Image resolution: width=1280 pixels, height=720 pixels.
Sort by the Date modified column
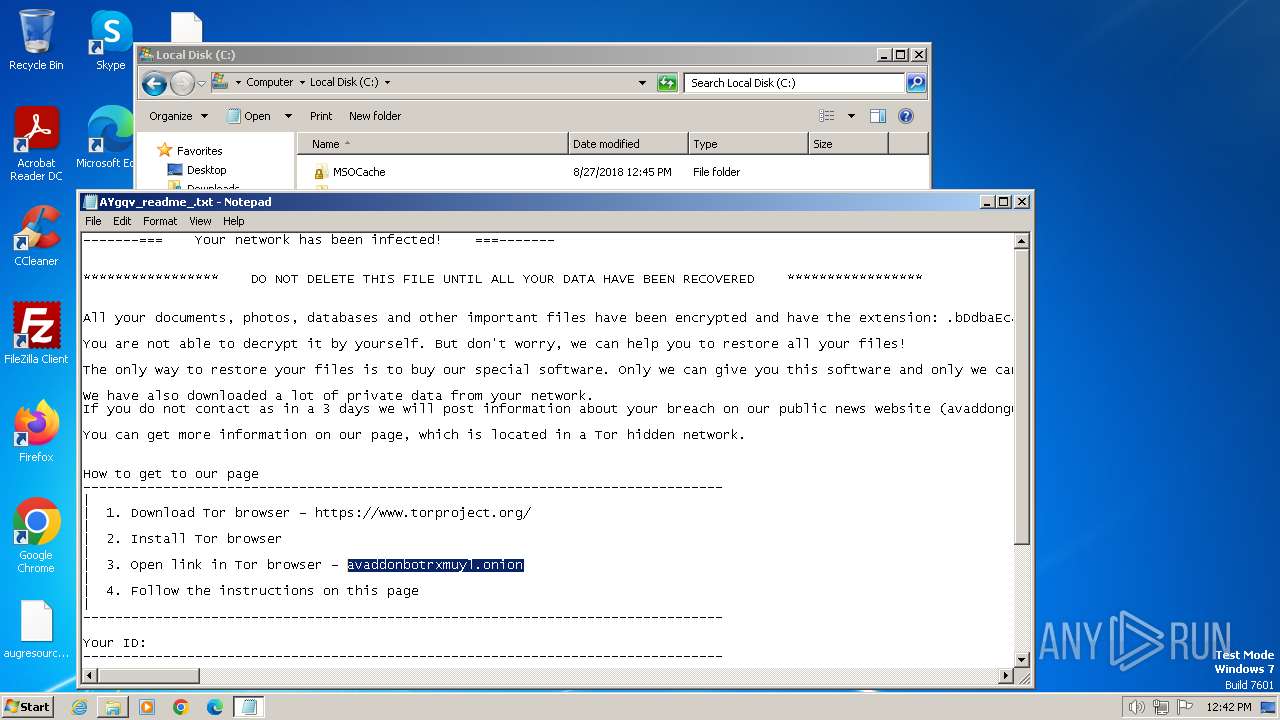pos(628,144)
